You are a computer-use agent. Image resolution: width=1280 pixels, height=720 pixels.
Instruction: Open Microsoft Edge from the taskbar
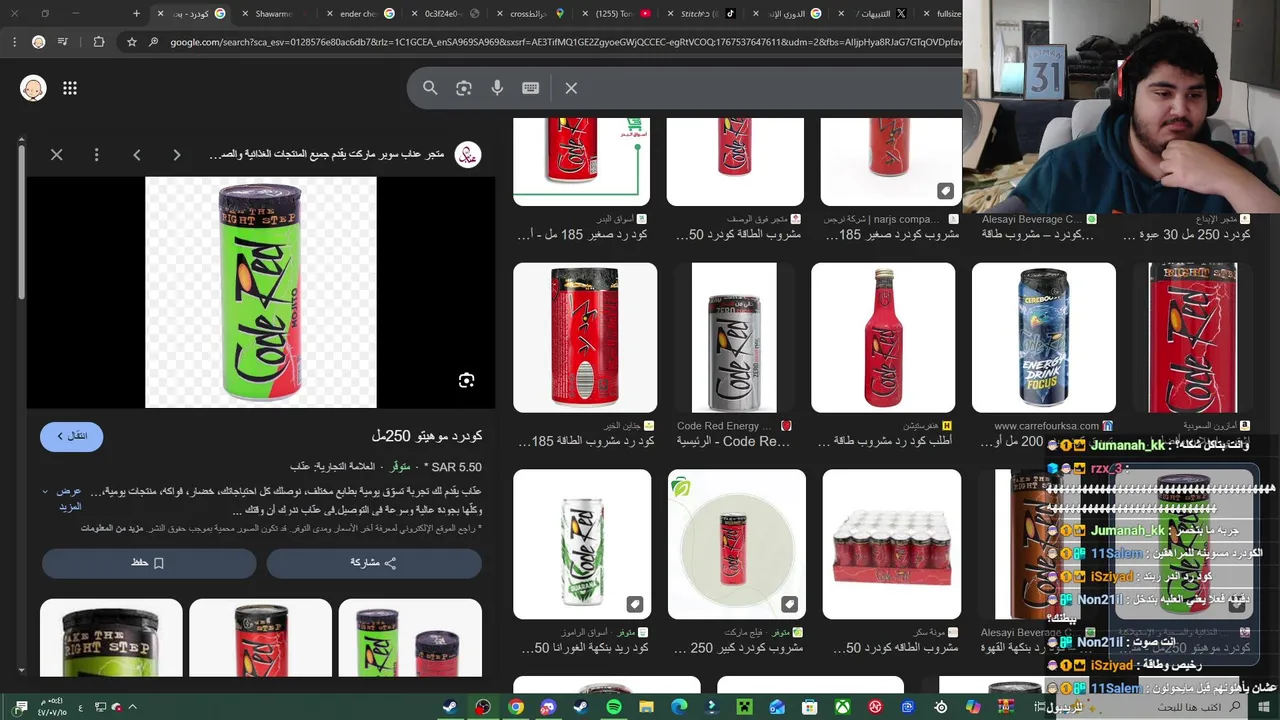click(680, 707)
